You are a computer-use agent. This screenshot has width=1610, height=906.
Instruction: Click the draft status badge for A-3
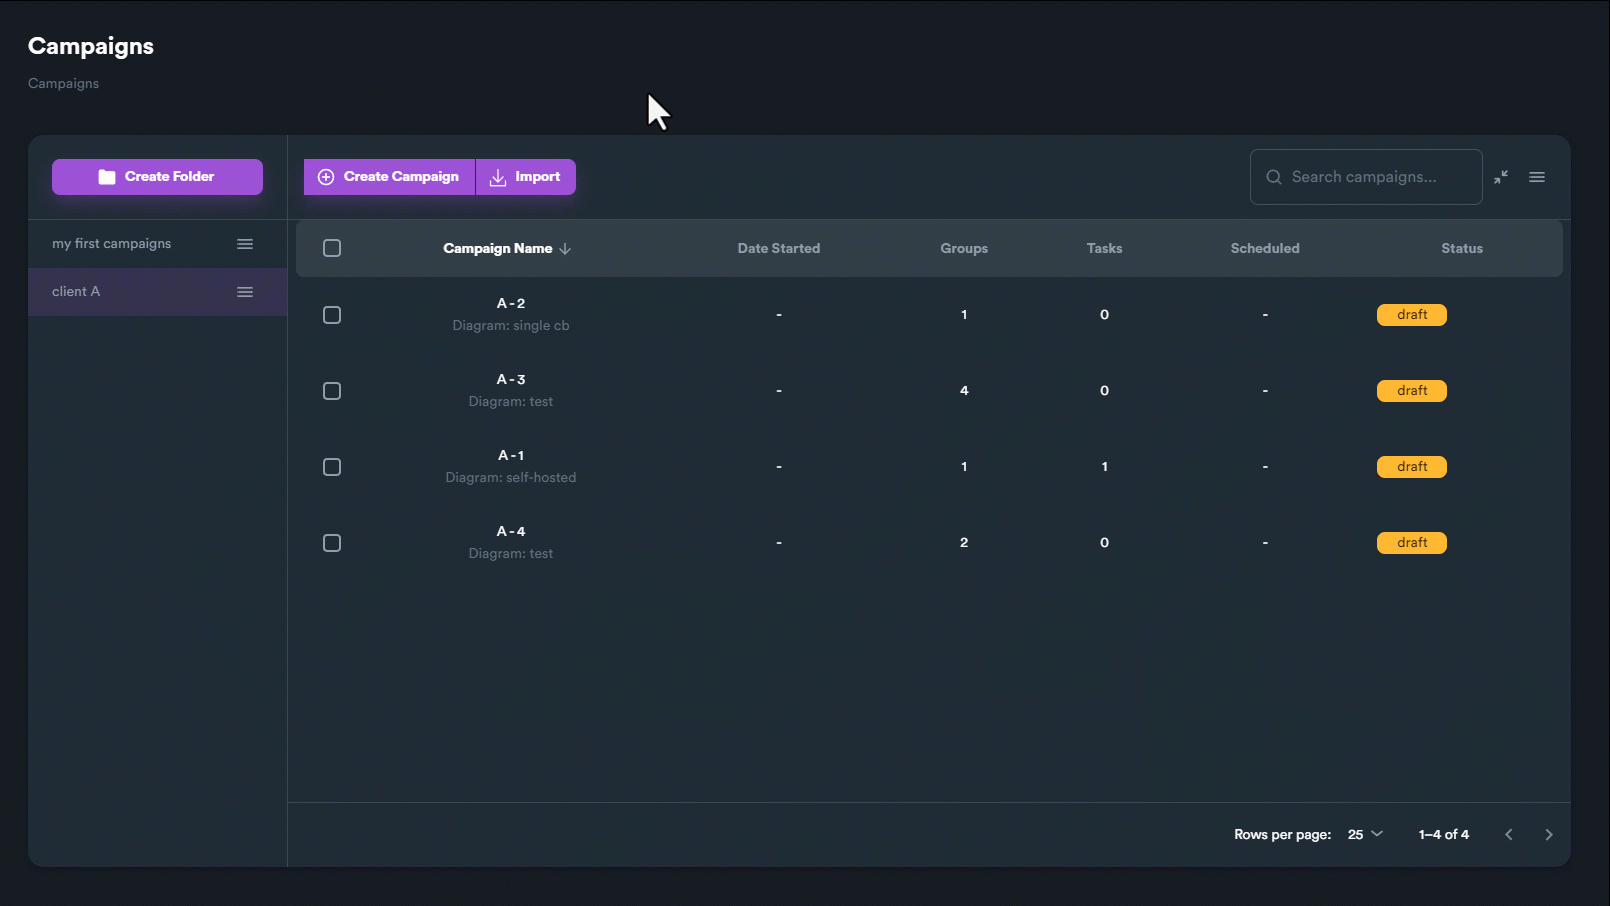click(1411, 391)
